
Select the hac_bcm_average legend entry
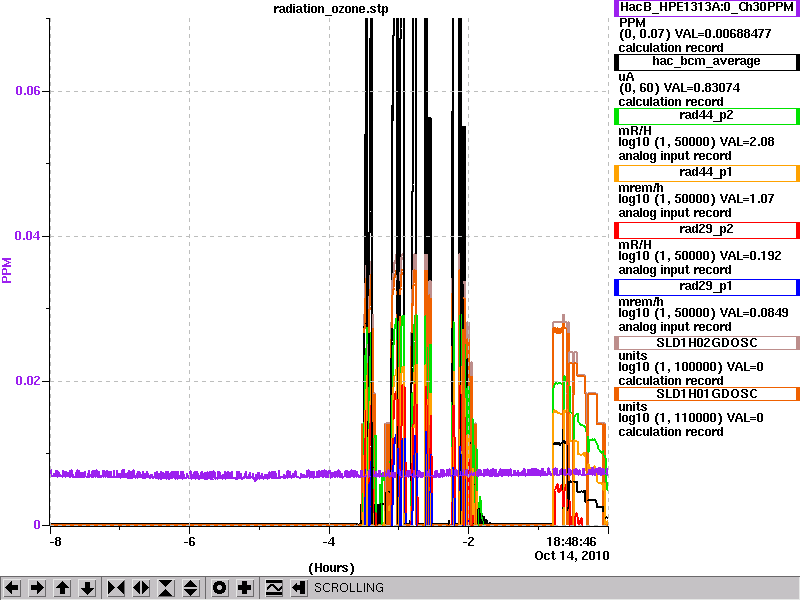coord(707,62)
